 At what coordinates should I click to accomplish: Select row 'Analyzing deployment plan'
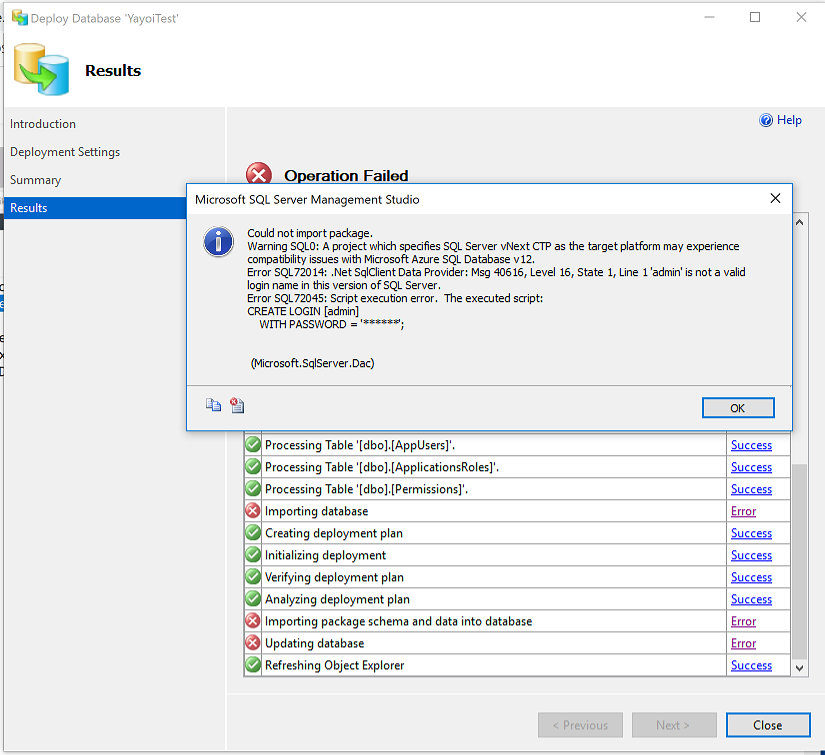[x=517, y=599]
